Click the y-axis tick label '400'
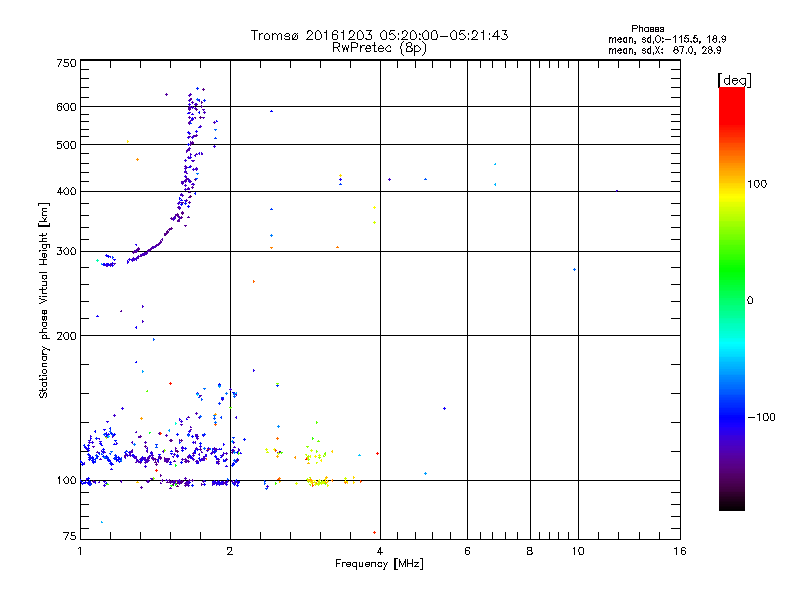Screen dimensions: 800x600 pyautogui.click(x=67, y=191)
